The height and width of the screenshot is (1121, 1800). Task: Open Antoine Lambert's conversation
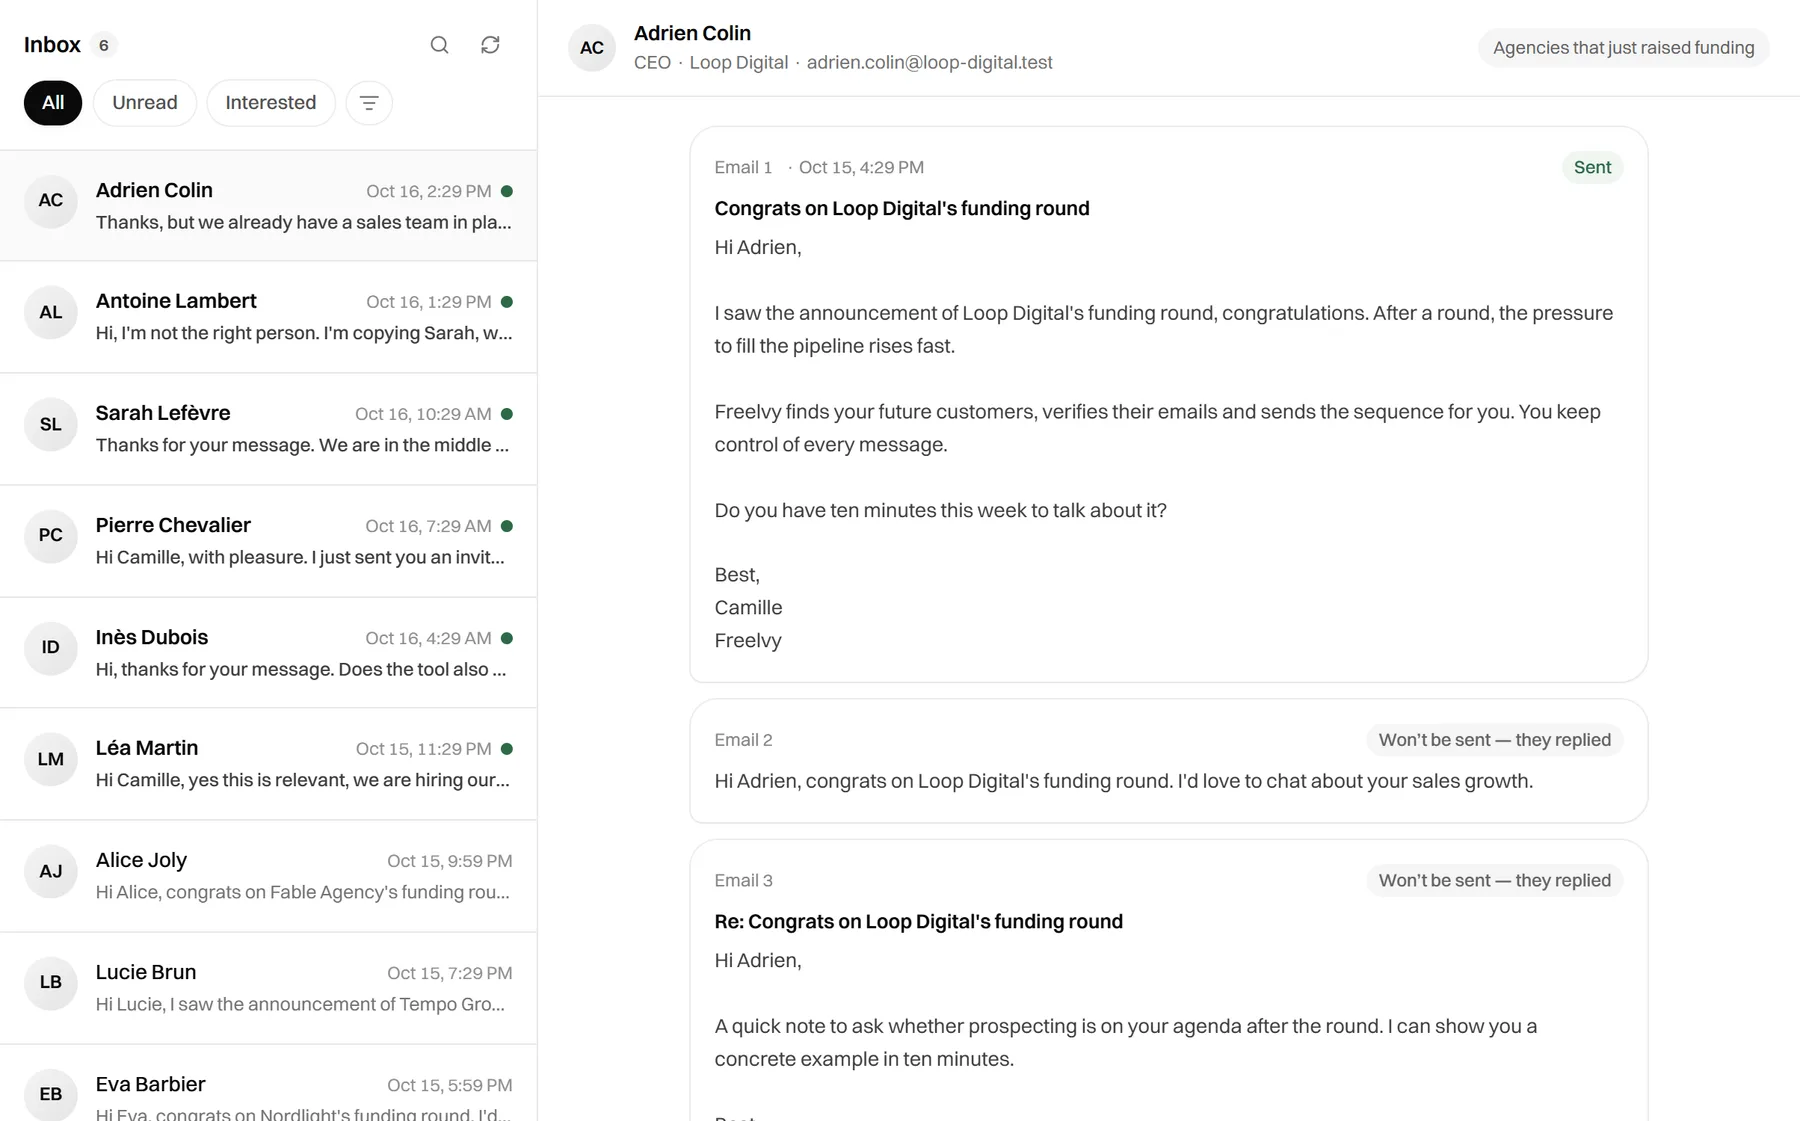click(x=268, y=317)
